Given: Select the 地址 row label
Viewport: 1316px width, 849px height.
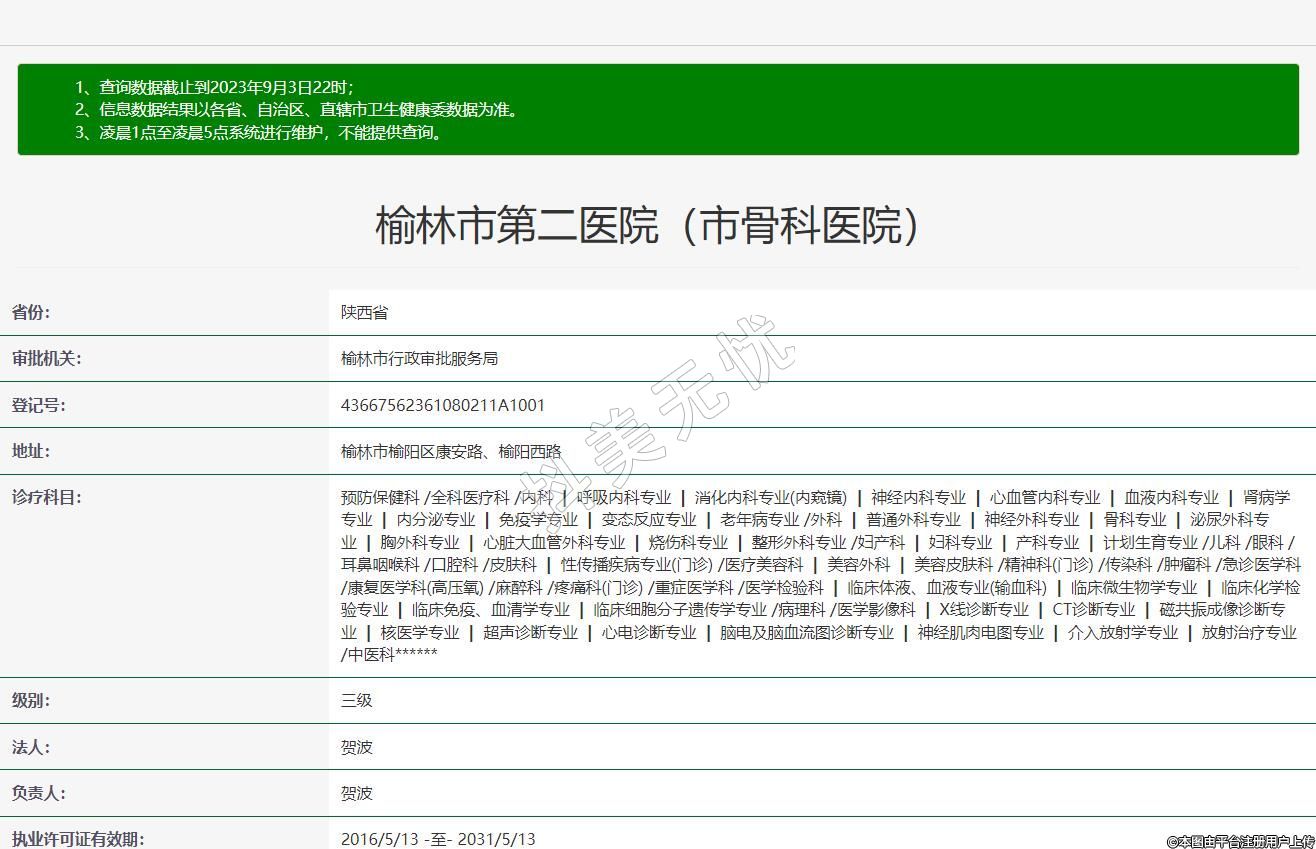Looking at the screenshot, I should [31, 451].
